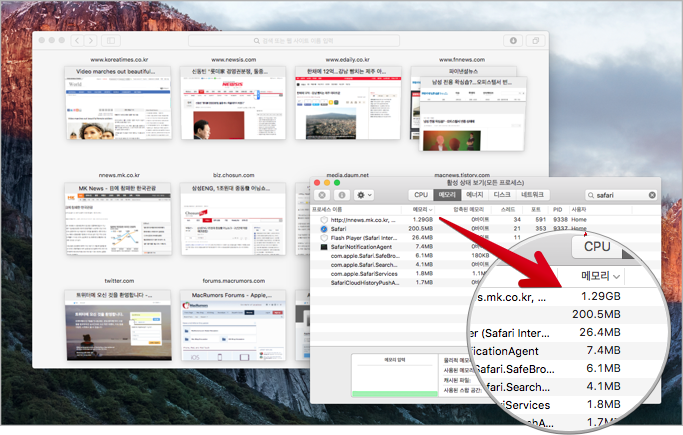Open the gear action menu

click(x=364, y=195)
